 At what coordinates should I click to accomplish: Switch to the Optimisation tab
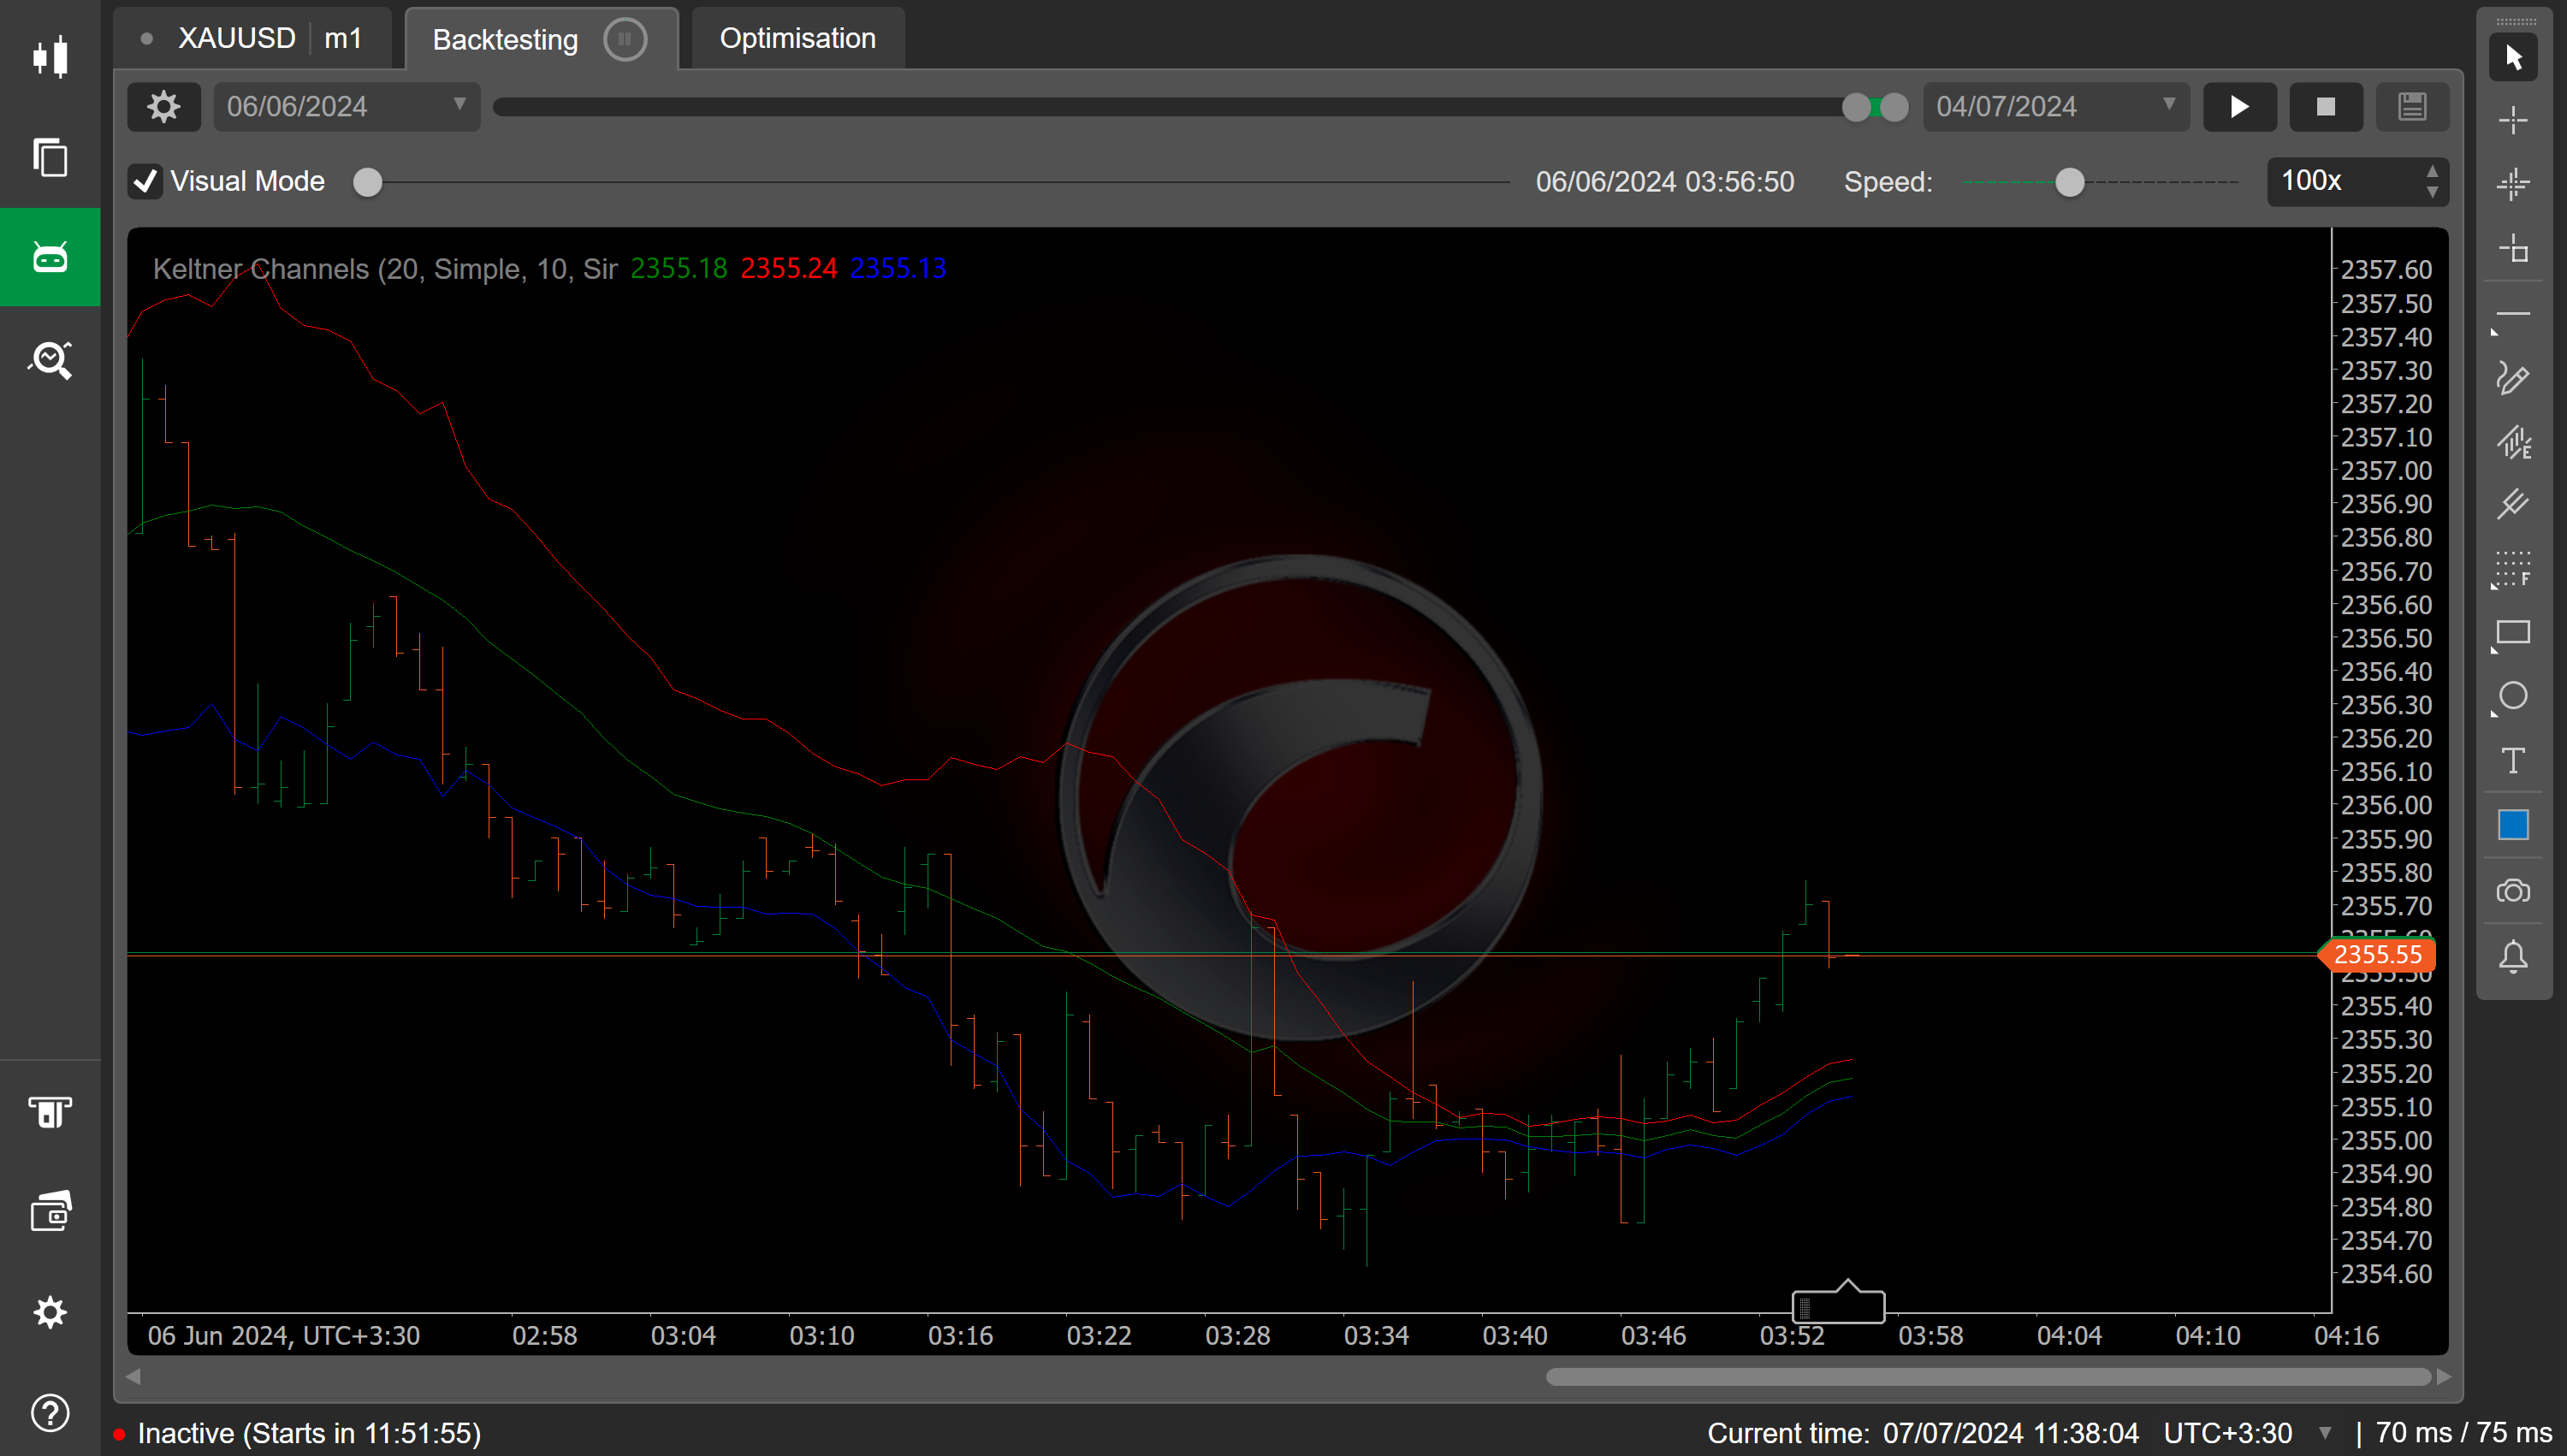coord(797,38)
